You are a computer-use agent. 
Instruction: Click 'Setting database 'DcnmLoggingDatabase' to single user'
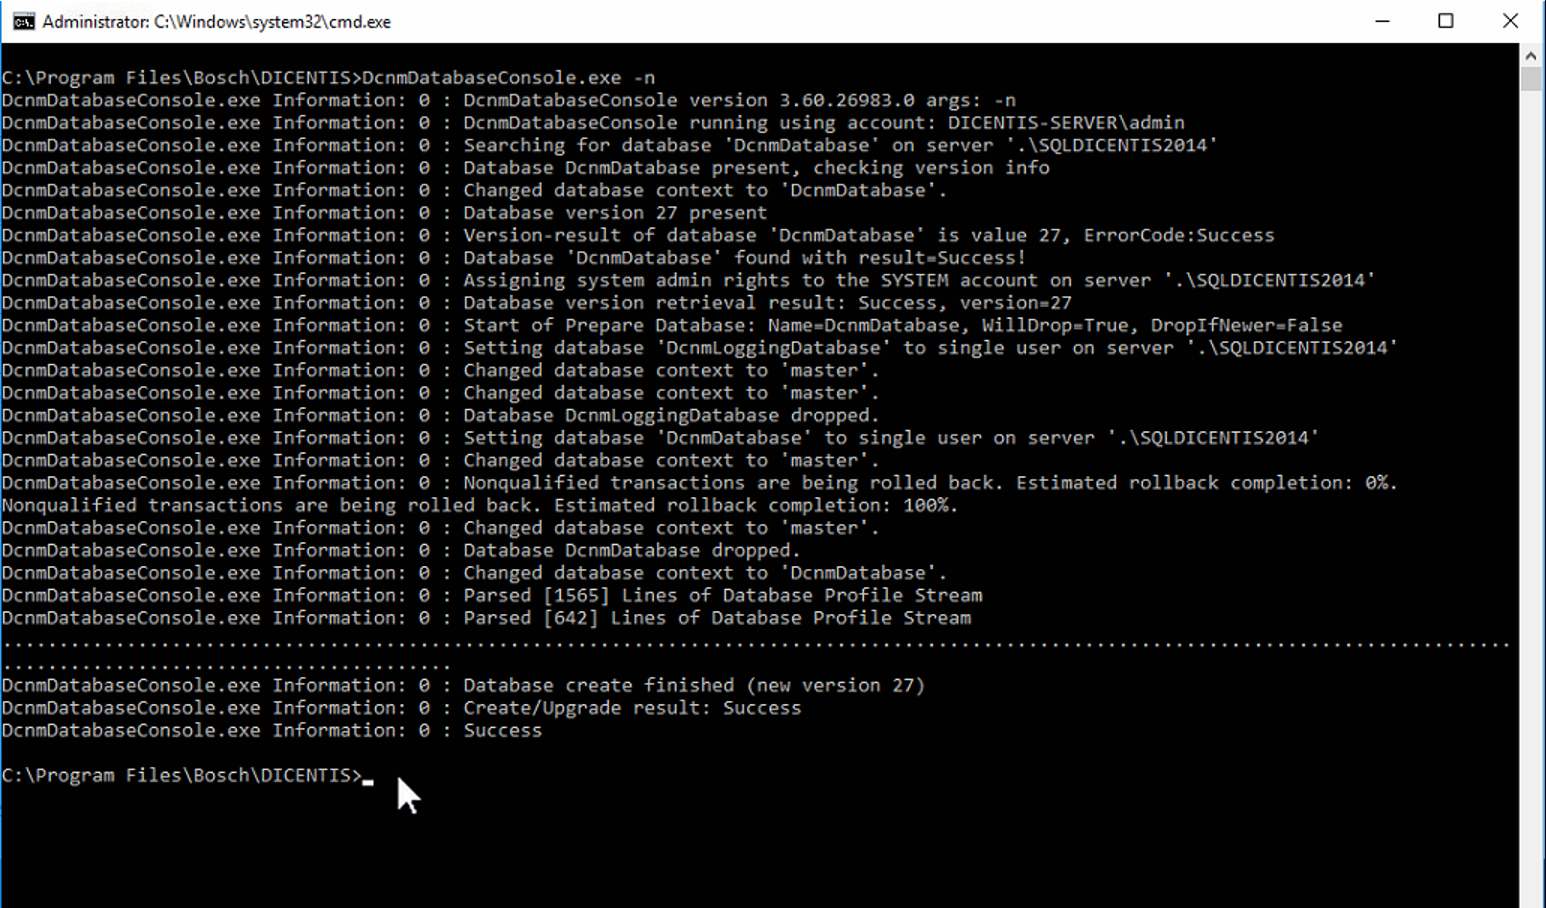pyautogui.click(x=930, y=348)
